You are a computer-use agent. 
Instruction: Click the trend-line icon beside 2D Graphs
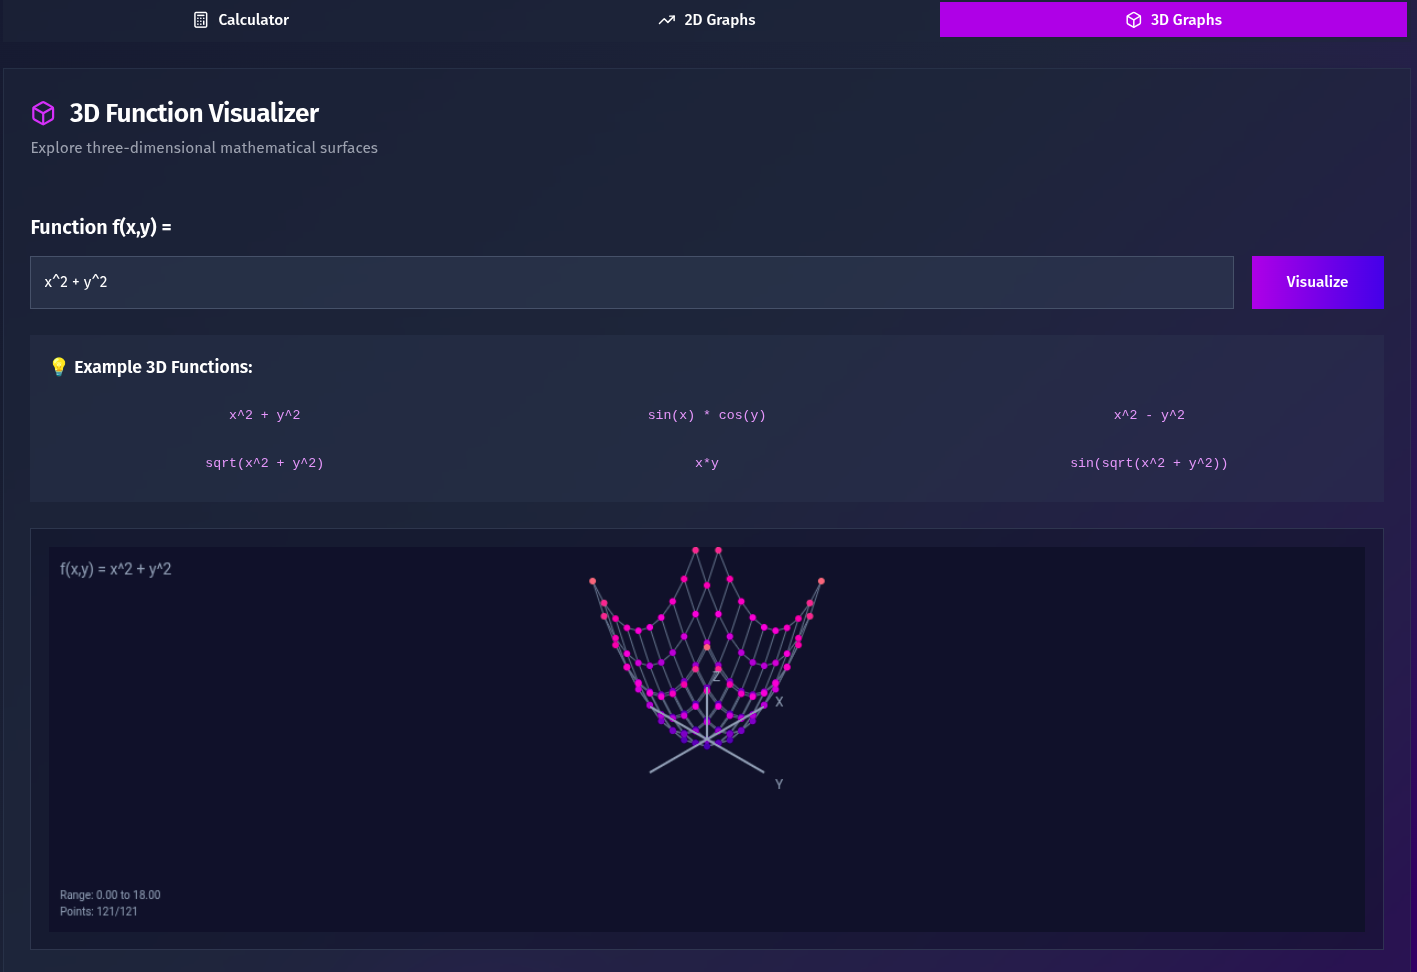pos(667,20)
